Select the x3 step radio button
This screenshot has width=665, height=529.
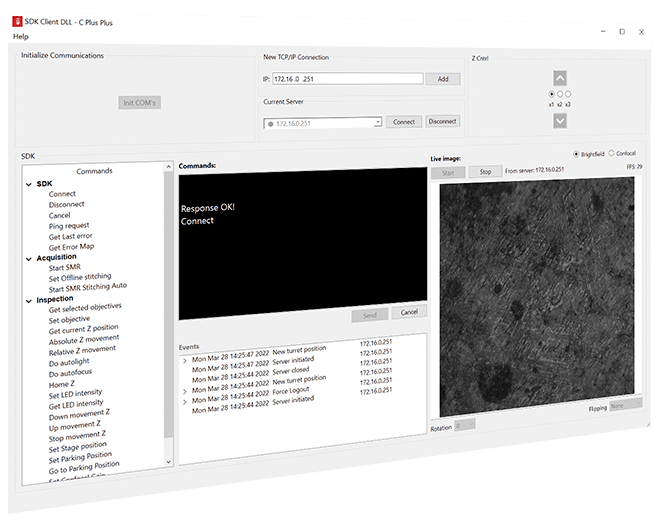[568, 94]
